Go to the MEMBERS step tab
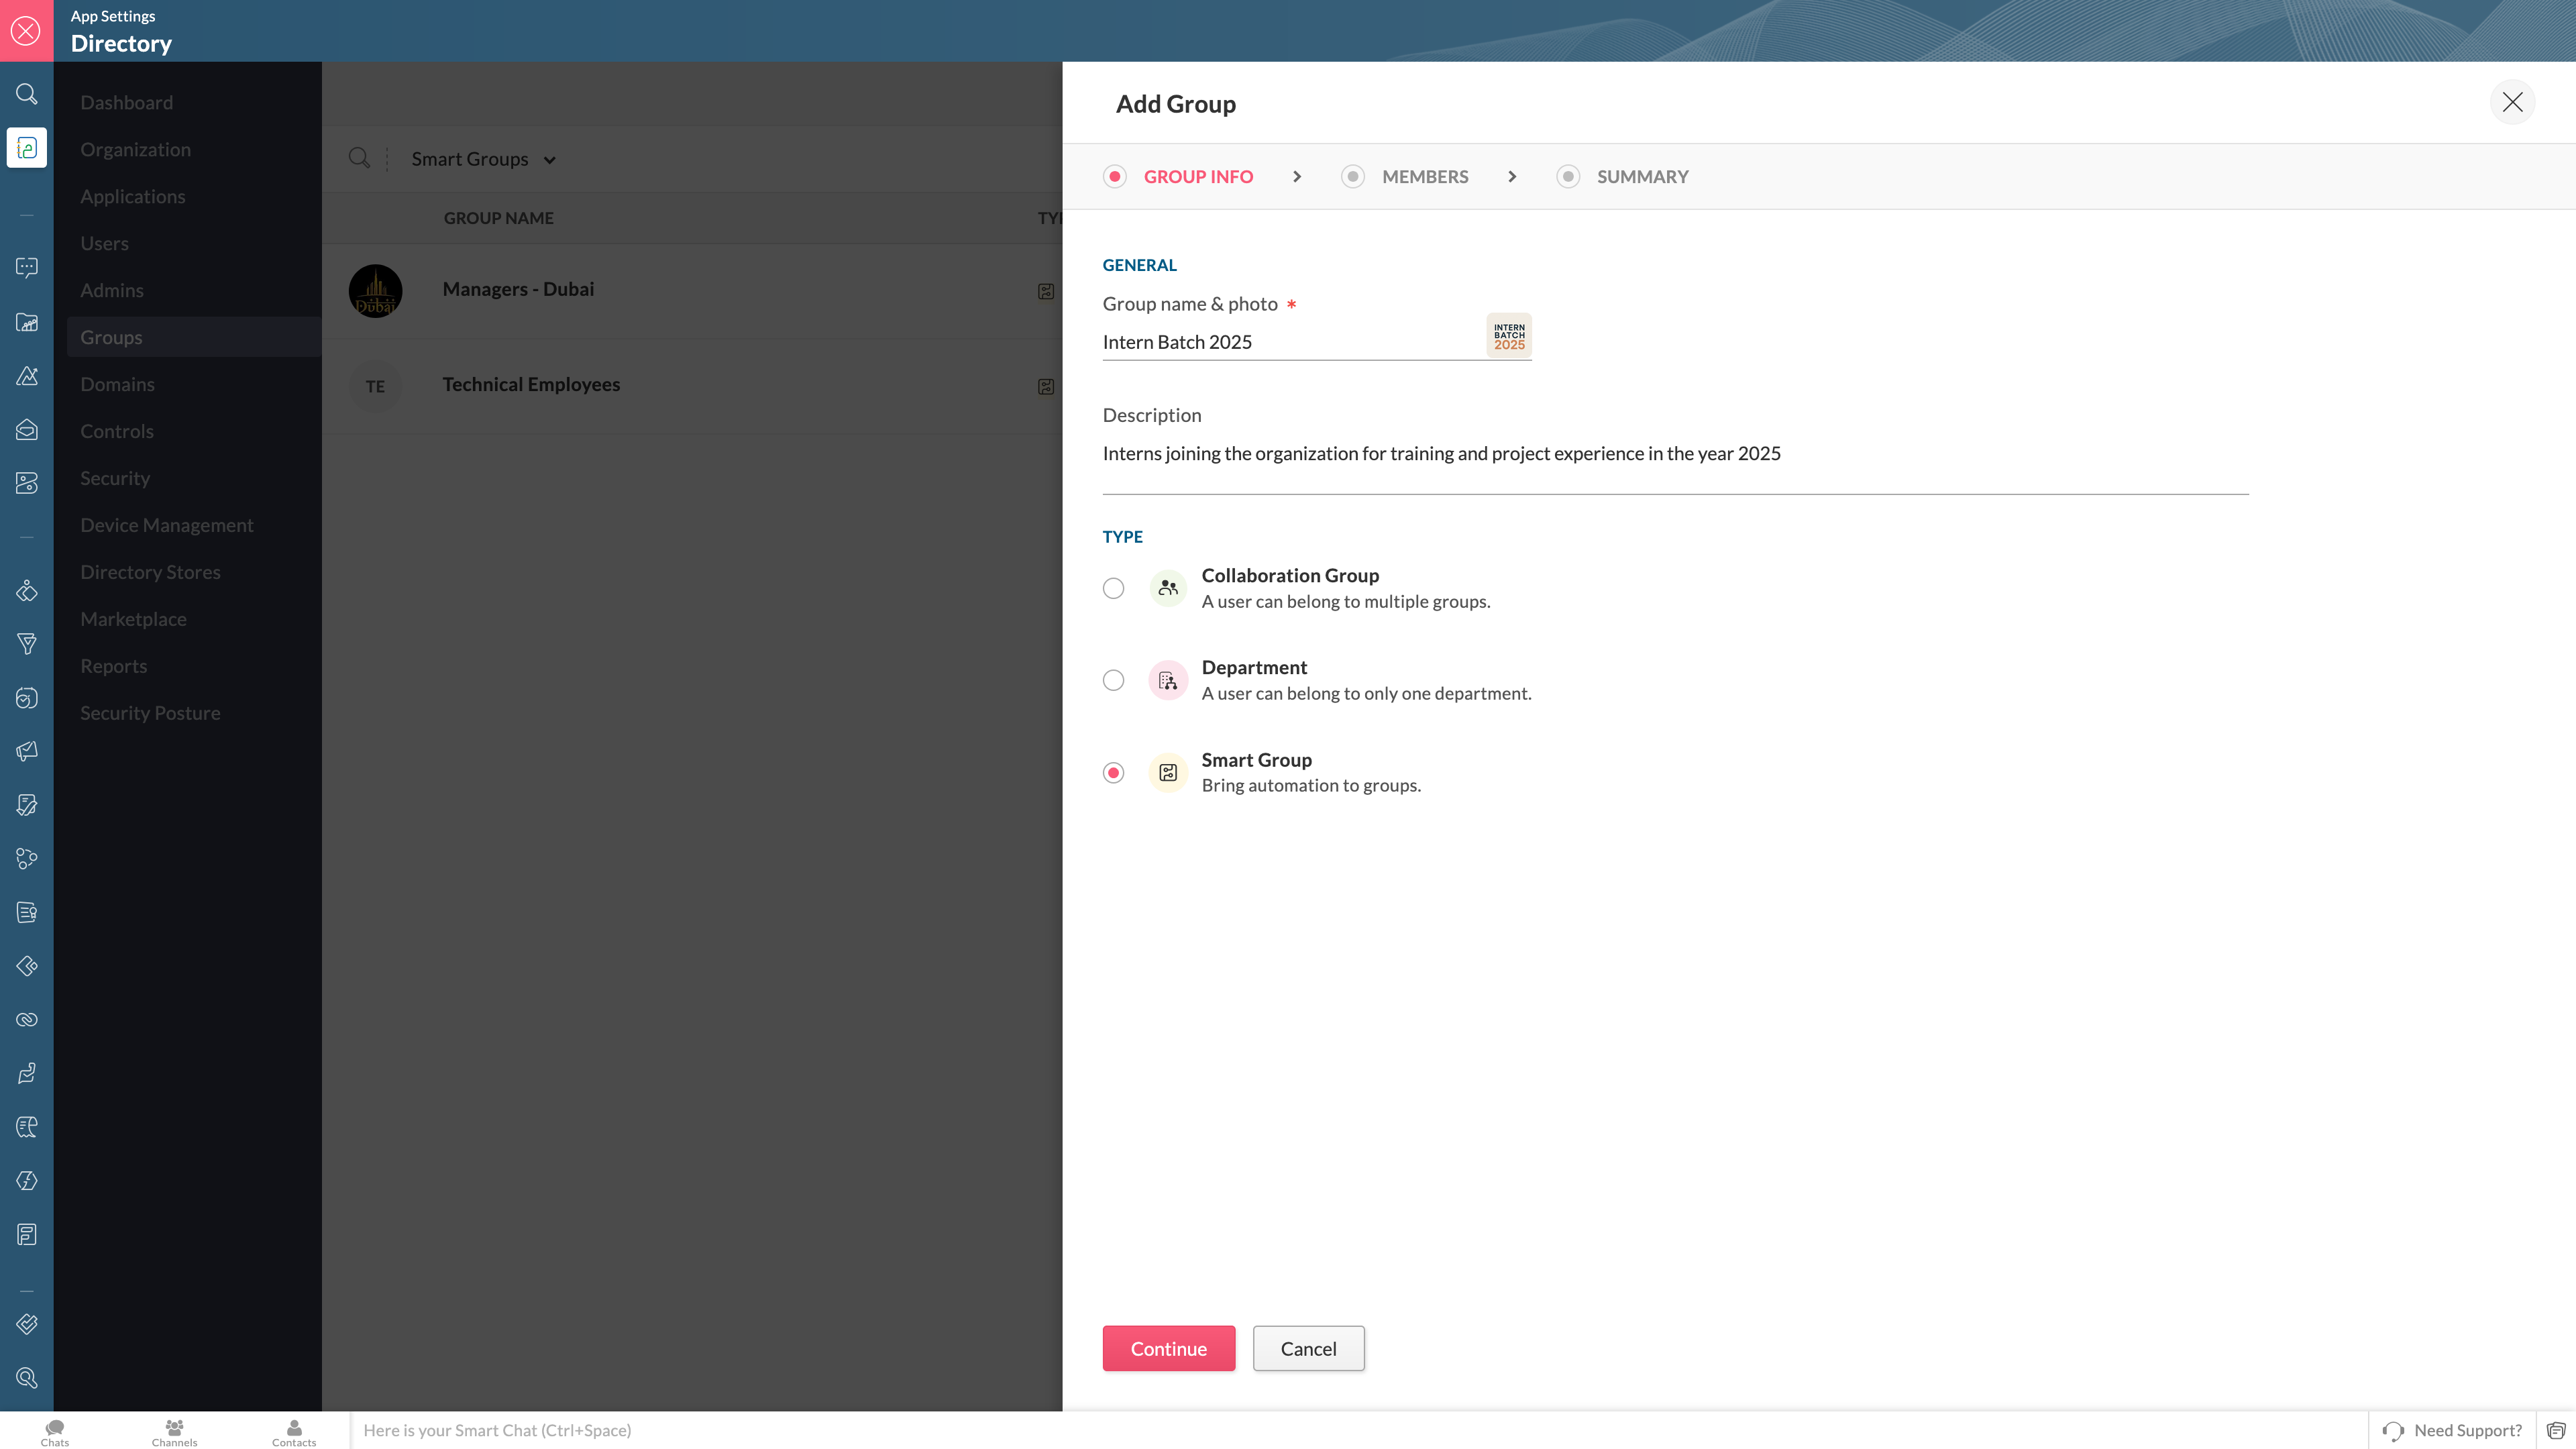 point(1424,177)
